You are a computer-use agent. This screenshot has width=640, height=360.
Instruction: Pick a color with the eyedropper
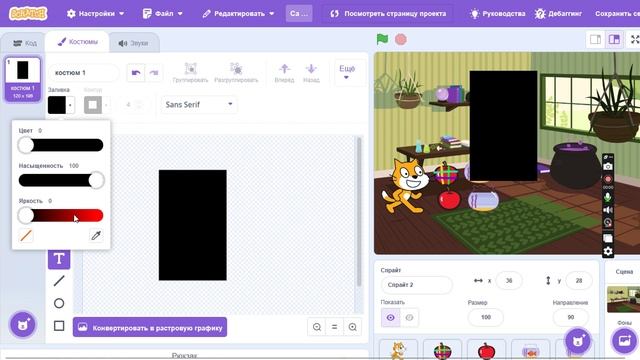click(96, 236)
